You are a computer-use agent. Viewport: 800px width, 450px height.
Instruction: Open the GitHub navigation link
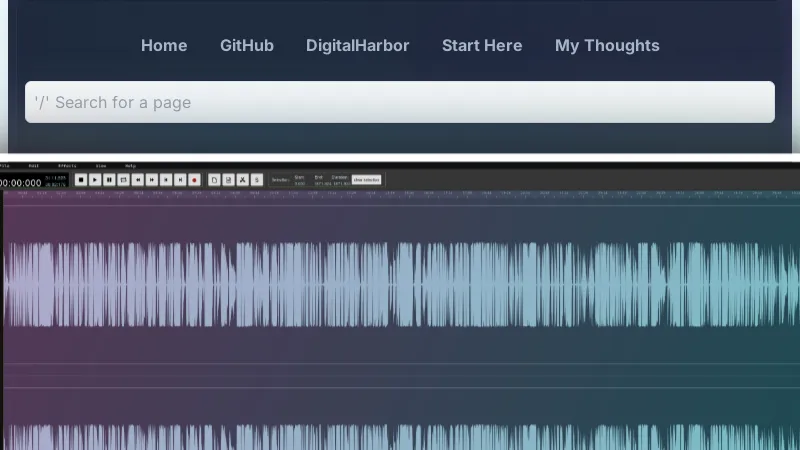(x=247, y=45)
